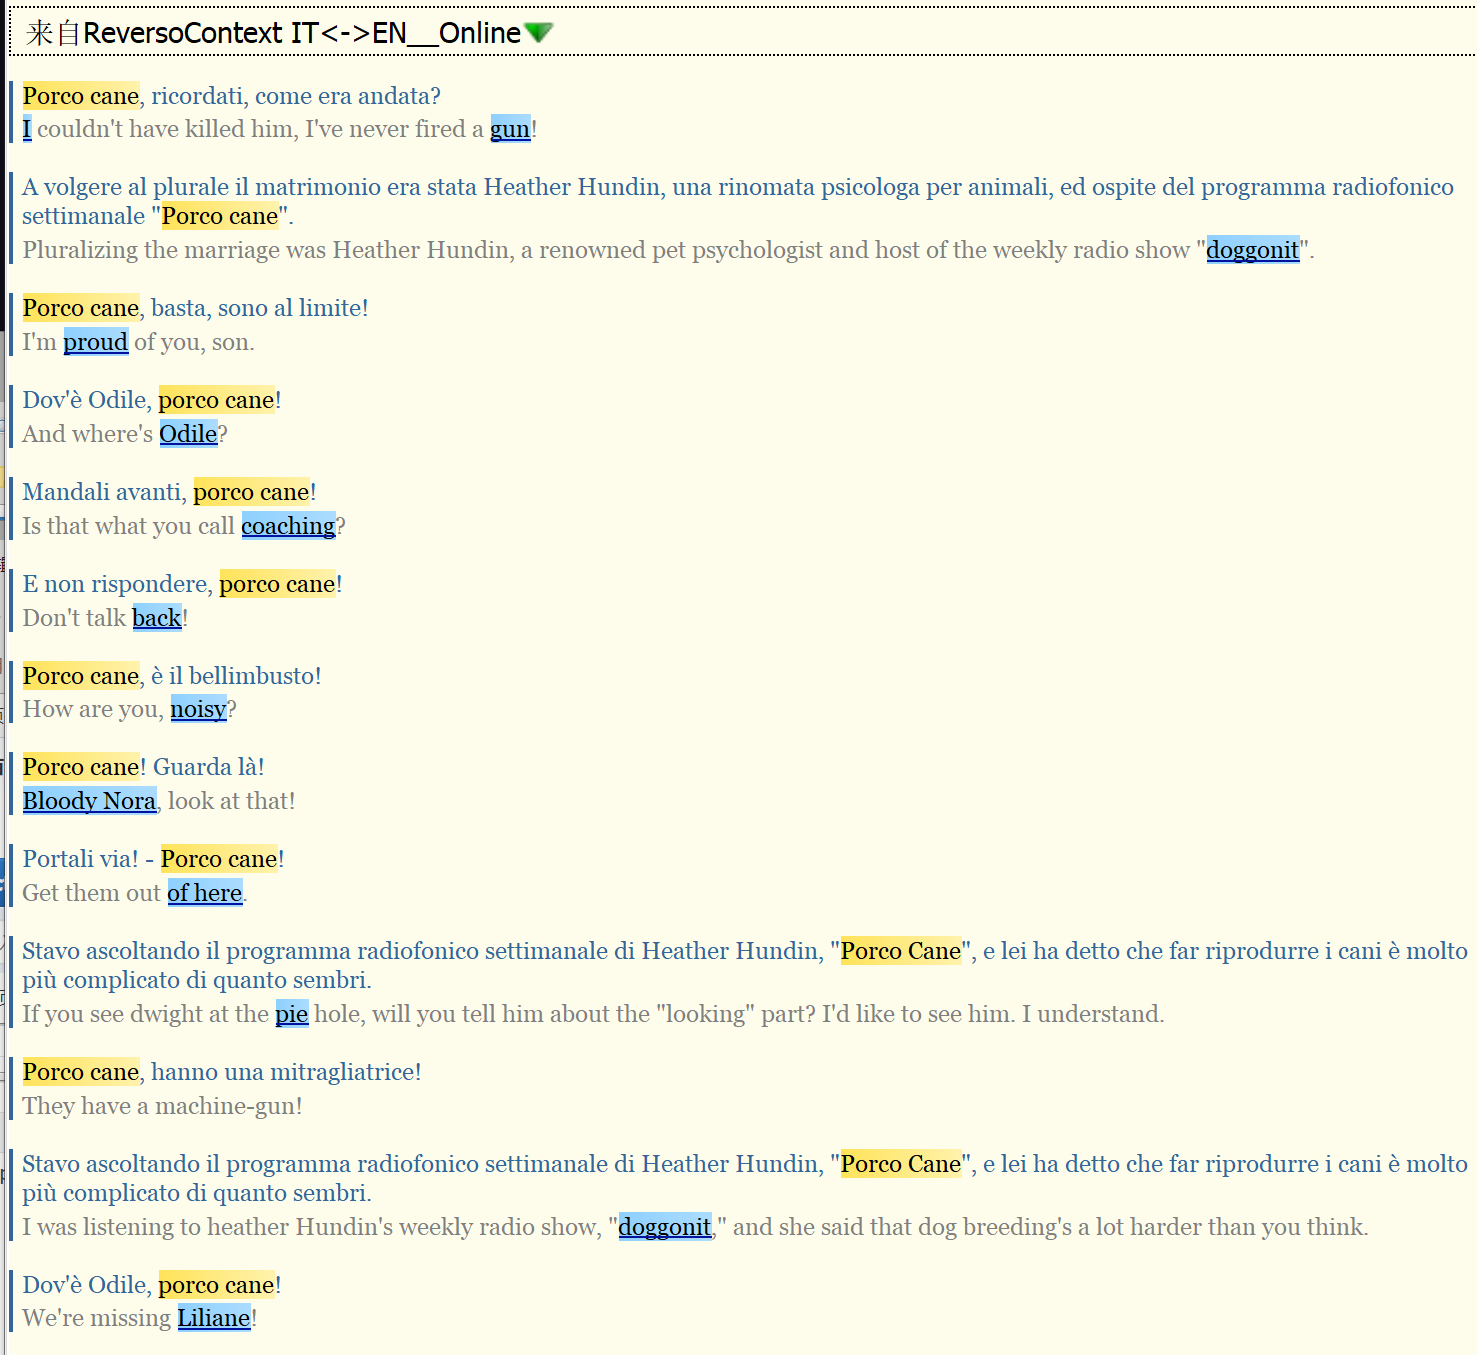The image size is (1477, 1355).
Task: Open the underlined word "gun" link
Action: [510, 129]
